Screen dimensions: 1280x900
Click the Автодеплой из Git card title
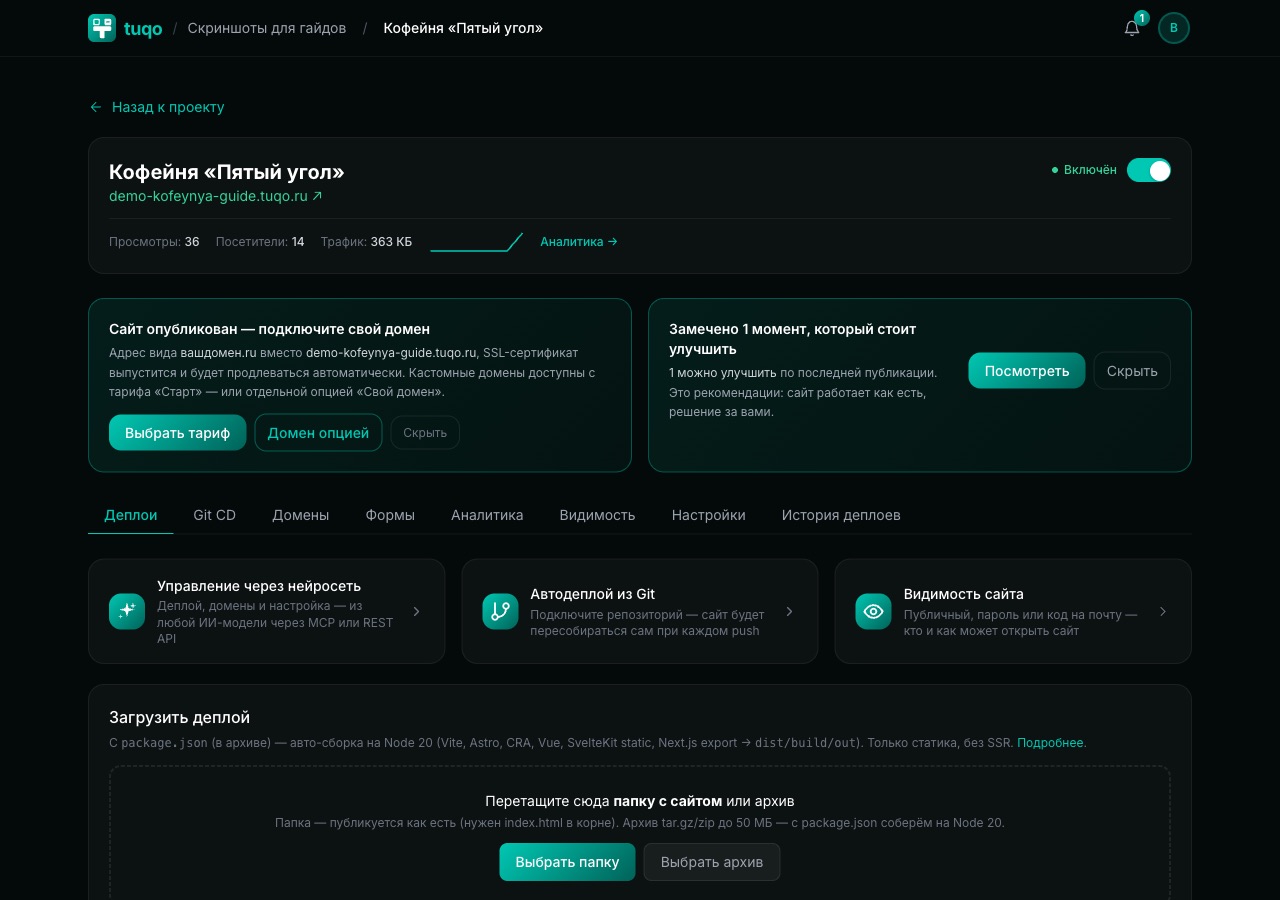tap(593, 594)
